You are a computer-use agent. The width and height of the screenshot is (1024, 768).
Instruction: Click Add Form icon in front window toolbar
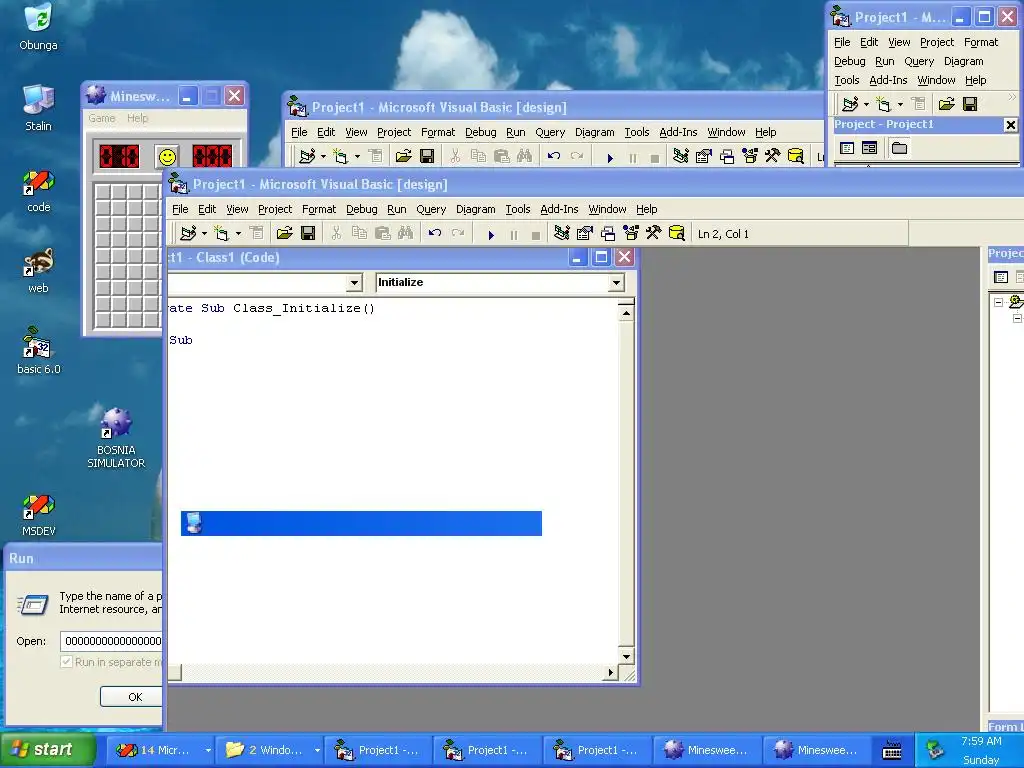click(x=222, y=233)
